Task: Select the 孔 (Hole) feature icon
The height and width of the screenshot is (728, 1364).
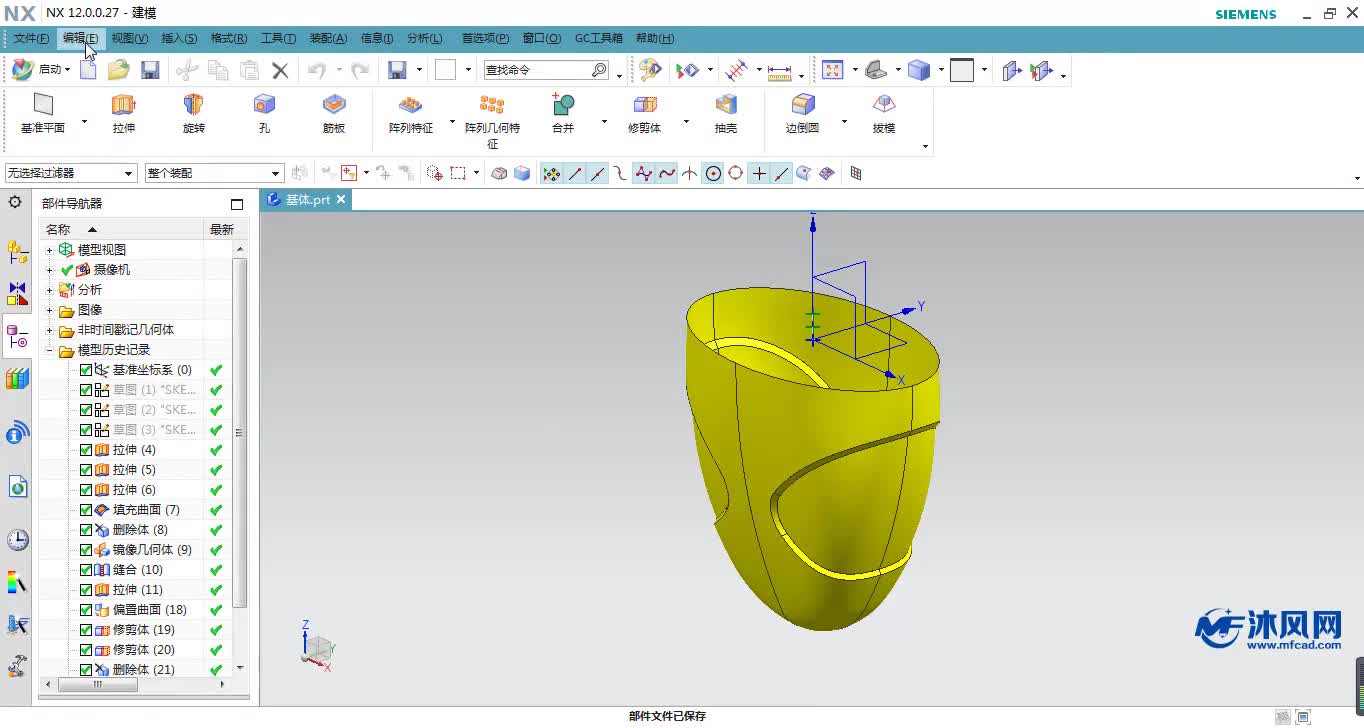Action: coord(263,105)
